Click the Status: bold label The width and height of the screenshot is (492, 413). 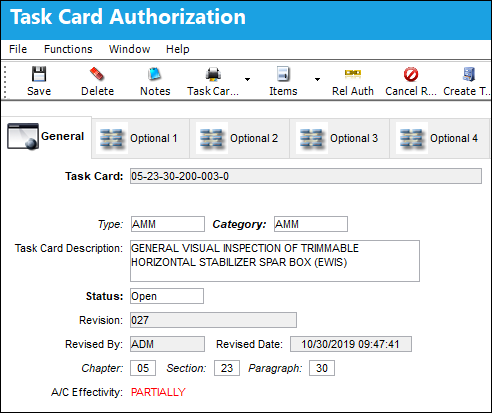point(104,296)
